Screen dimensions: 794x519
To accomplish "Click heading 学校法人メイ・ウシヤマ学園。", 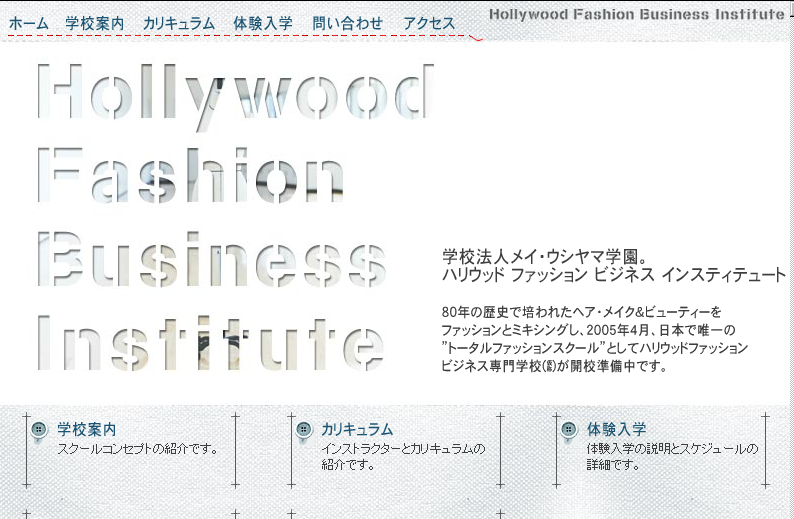I will point(545,256).
